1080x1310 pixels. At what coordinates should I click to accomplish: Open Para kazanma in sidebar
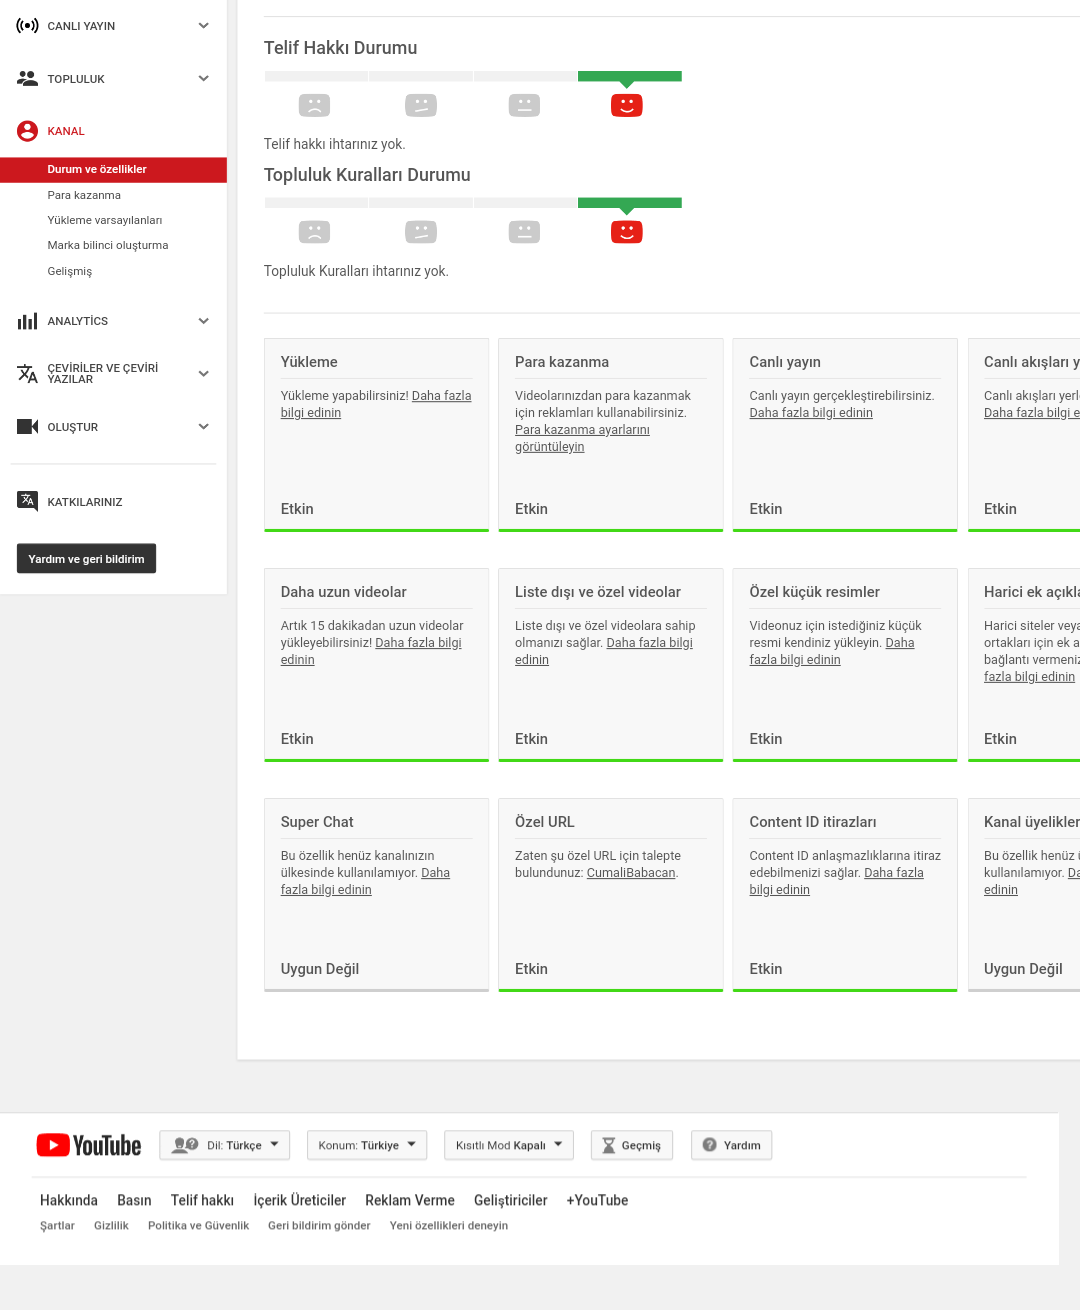pos(84,195)
